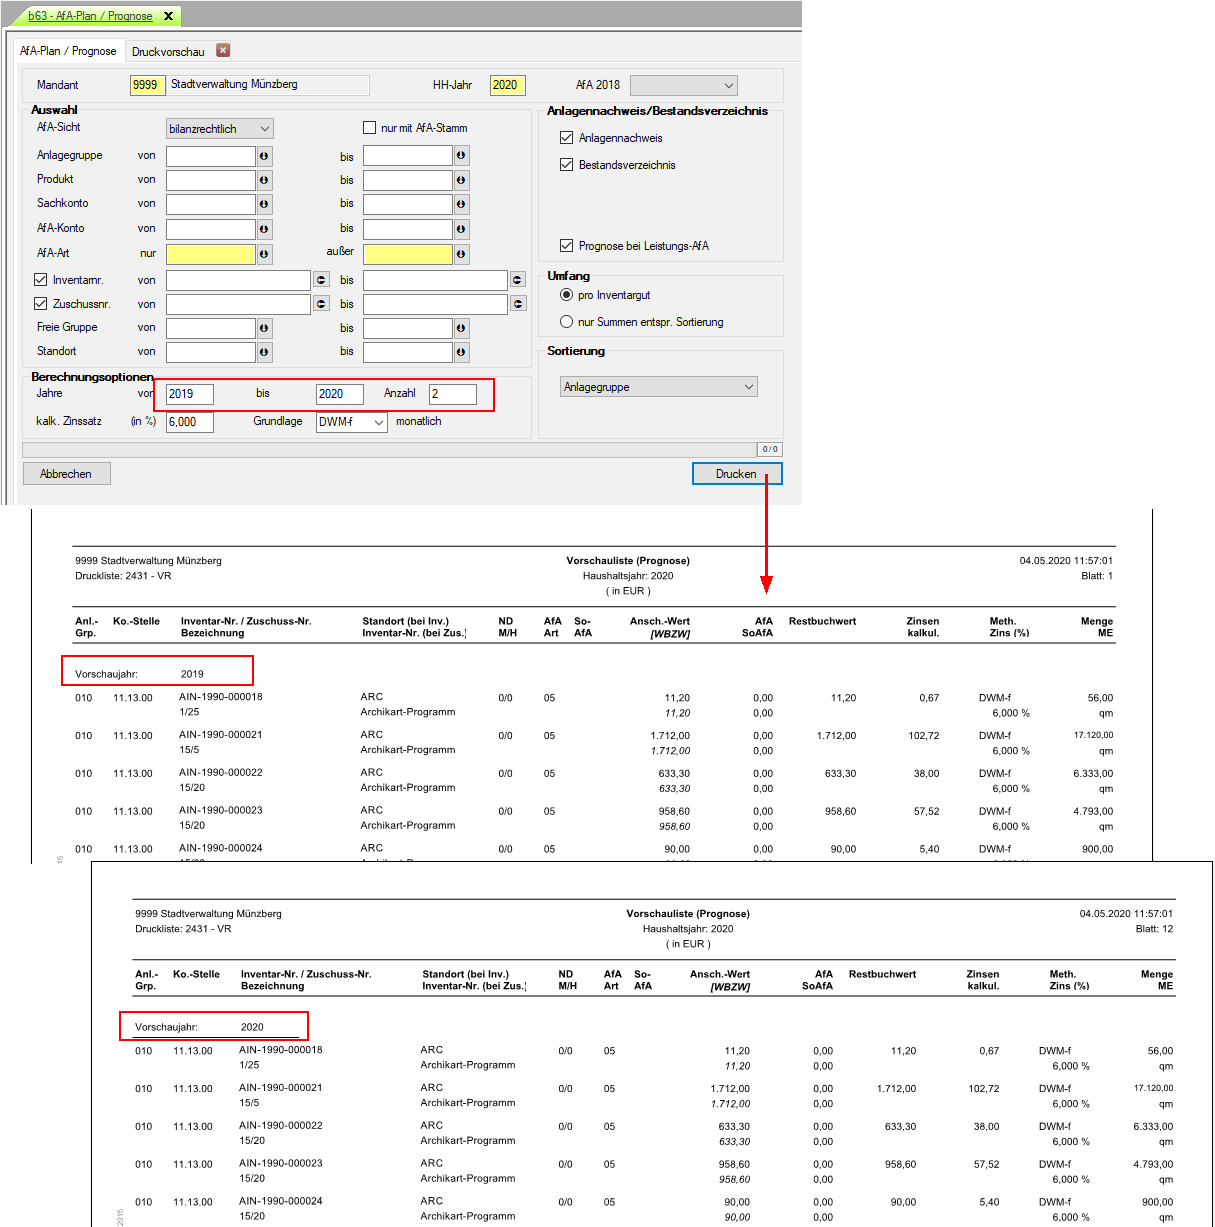The height and width of the screenshot is (1227, 1215).
Task: Open lookup for Standort von field
Action: pos(264,352)
